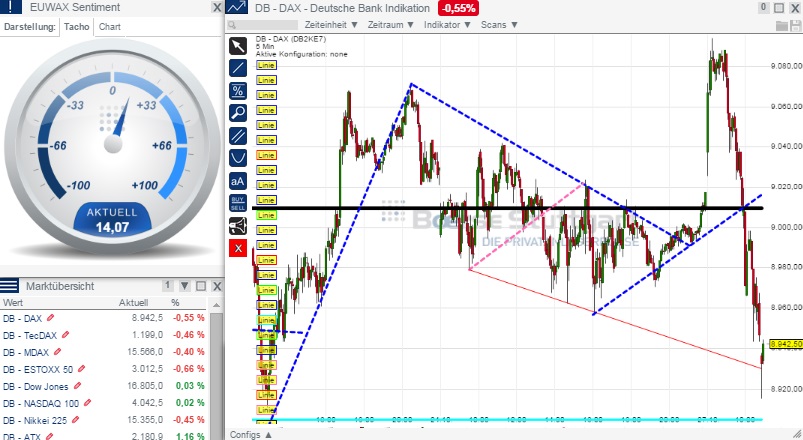This screenshot has height=440, width=803.
Task: Click NASDAQ 100 change 0,02 %
Action: pos(190,403)
